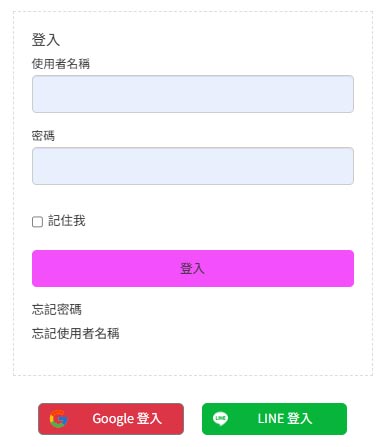Image resolution: width=386 pixels, height=447 pixels.
Task: Select the forgot username recovery link
Action: tap(76, 333)
